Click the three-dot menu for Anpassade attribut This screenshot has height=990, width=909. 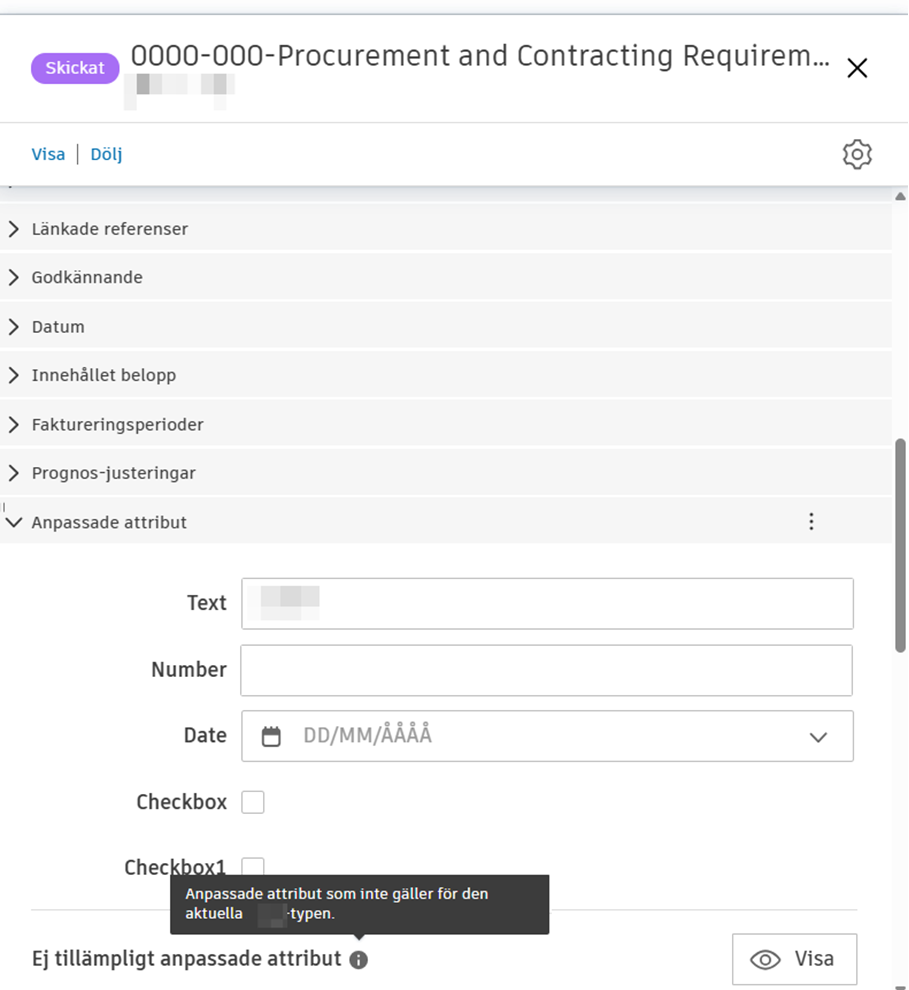811,521
